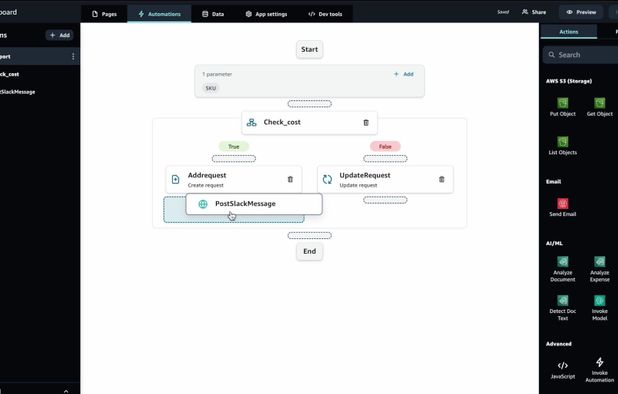Click the Share button
Image resolution: width=618 pixels, height=394 pixels.
[x=534, y=12]
